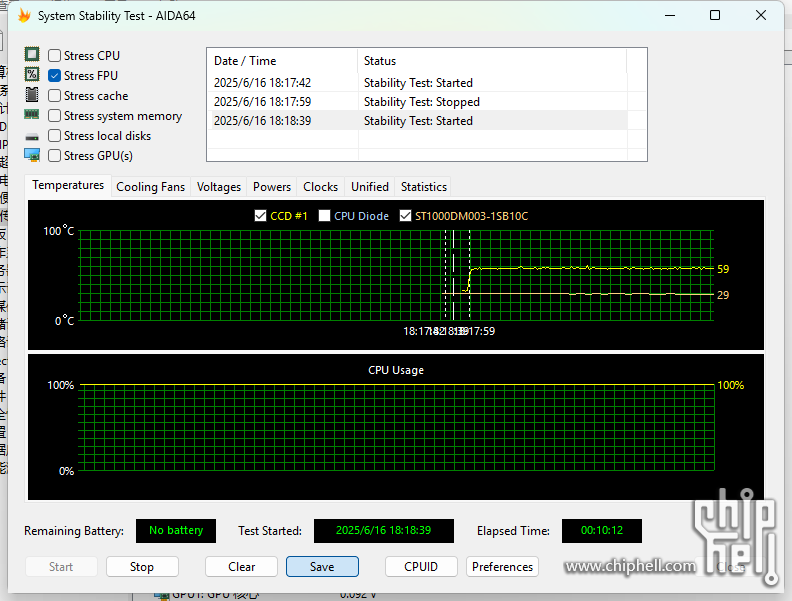Switch to the Cooling Fans tab
The image size is (792, 601).
pos(151,187)
